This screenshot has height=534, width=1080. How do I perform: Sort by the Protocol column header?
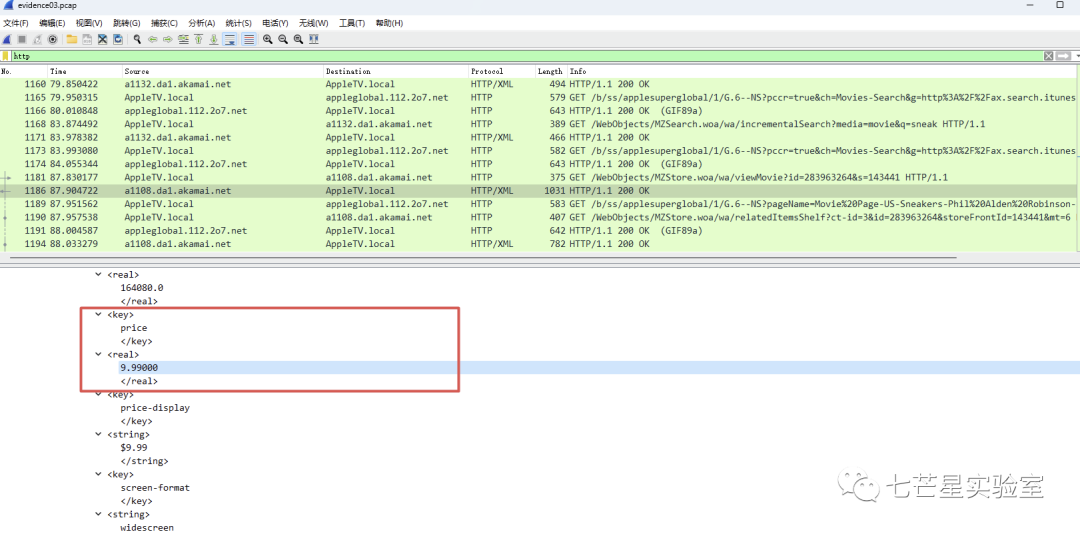tap(502, 71)
